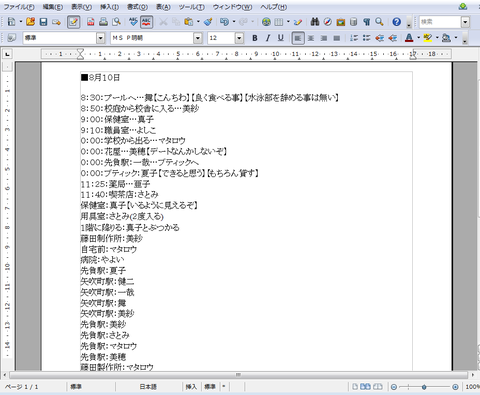The image size is (480, 395).
Task: Click the Undo icon
Action: point(224,22)
